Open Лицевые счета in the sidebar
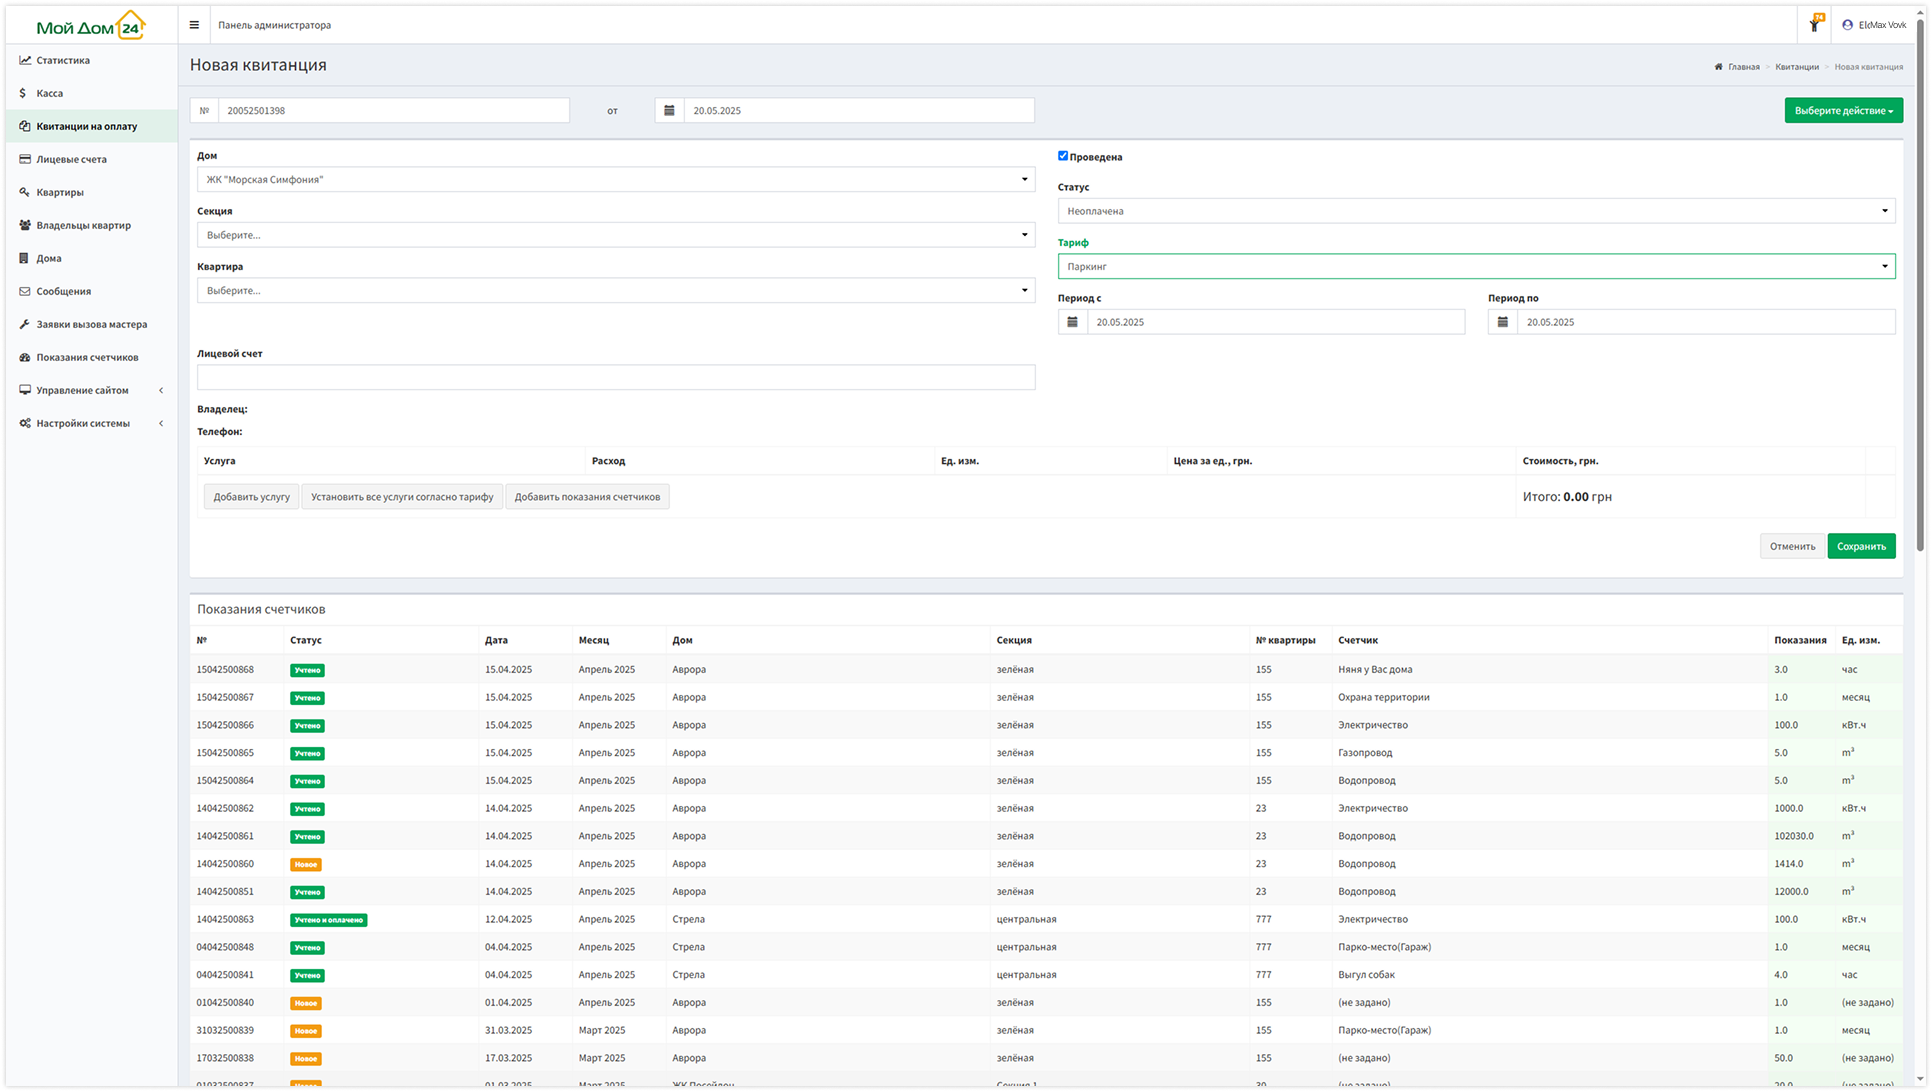1932x1092 pixels. (x=71, y=159)
